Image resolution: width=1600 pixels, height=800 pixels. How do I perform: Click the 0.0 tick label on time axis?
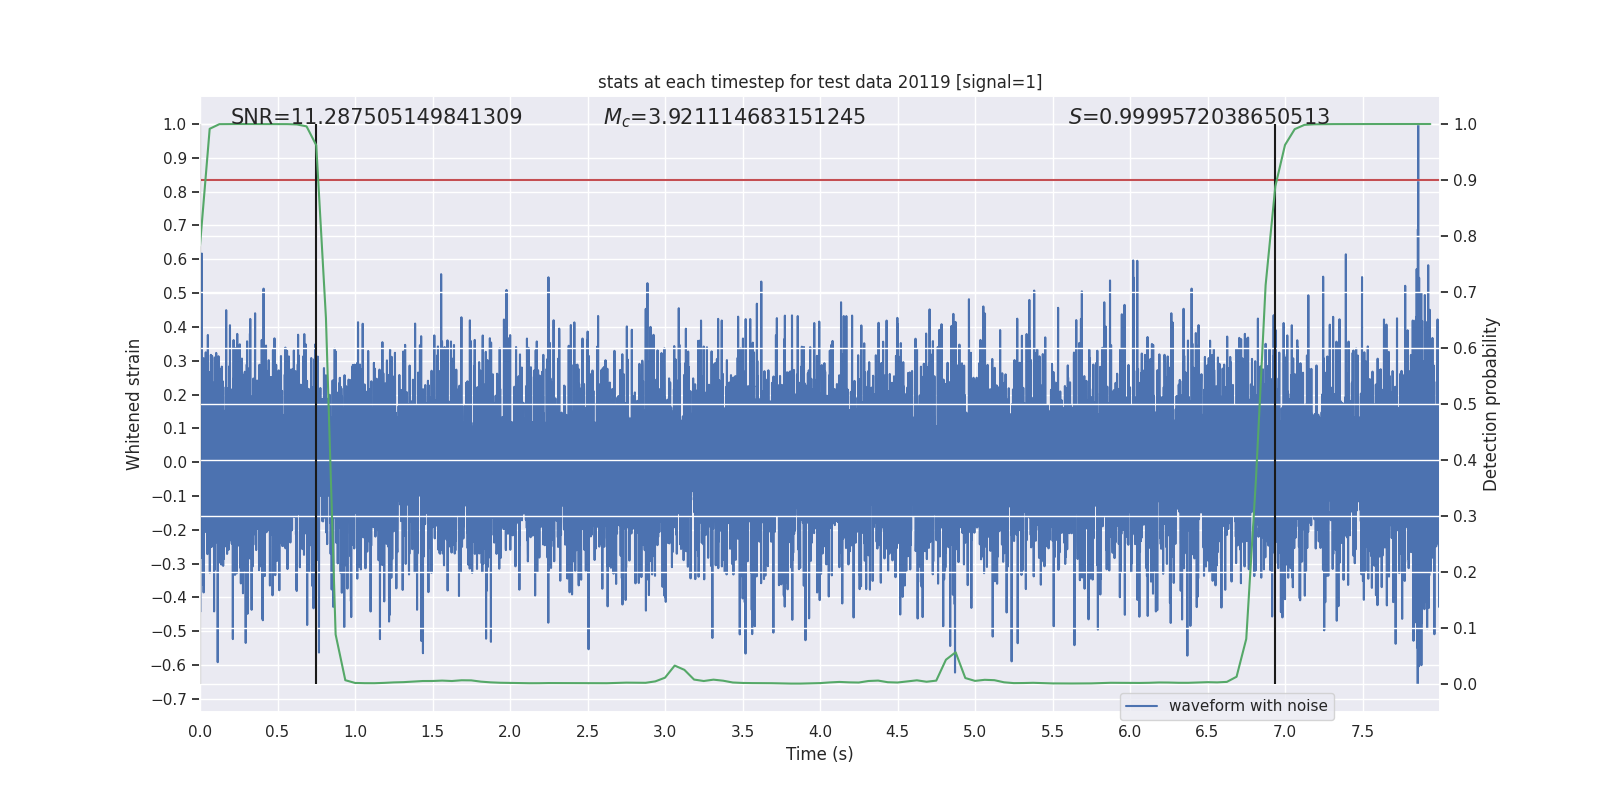200,731
